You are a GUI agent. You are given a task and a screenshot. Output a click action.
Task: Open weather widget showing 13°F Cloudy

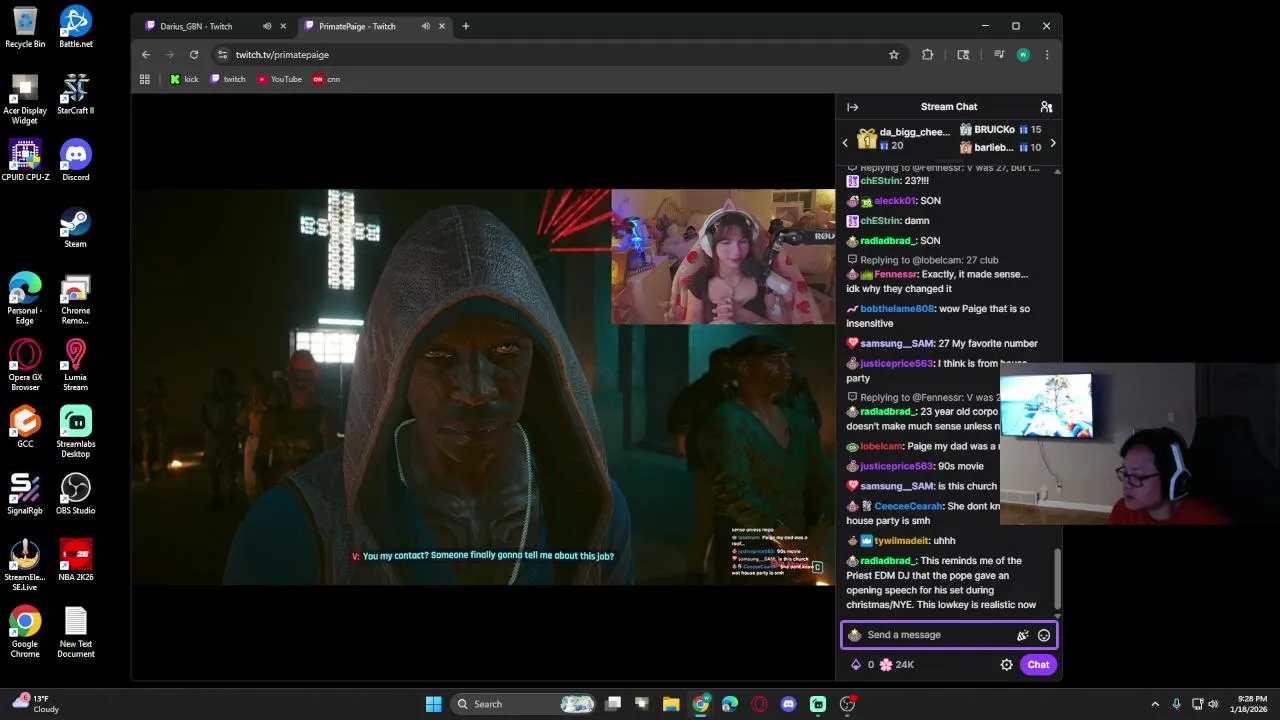[35, 704]
